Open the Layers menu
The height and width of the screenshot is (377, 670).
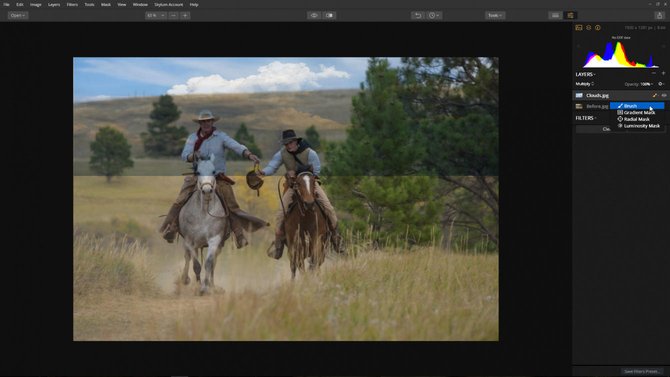[54, 4]
